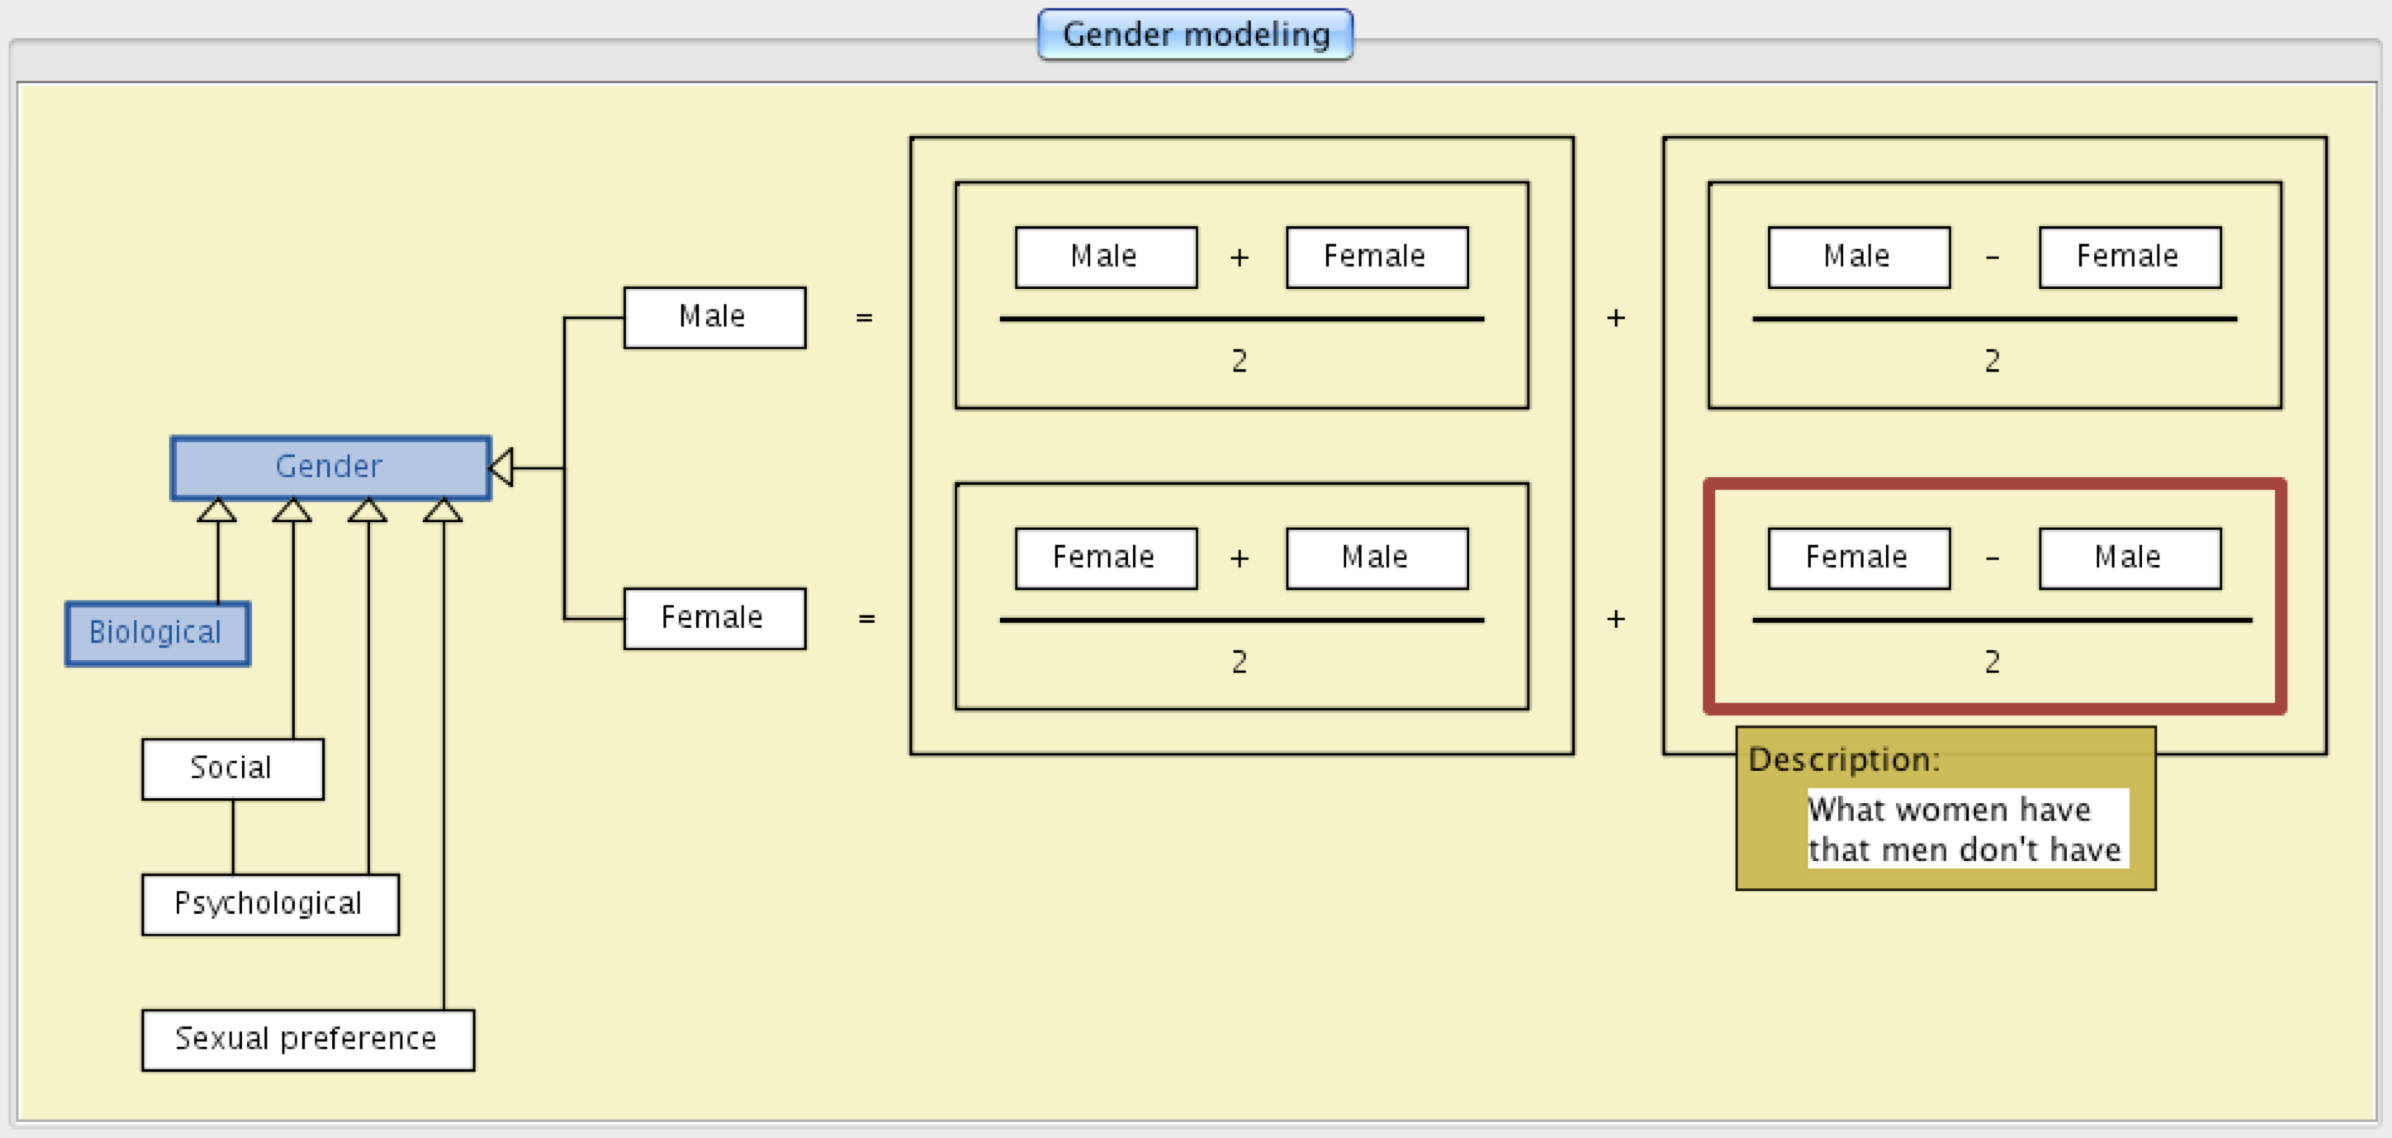Select the Biological subclass box
The width and height of the screenshot is (2392, 1138).
click(x=157, y=633)
